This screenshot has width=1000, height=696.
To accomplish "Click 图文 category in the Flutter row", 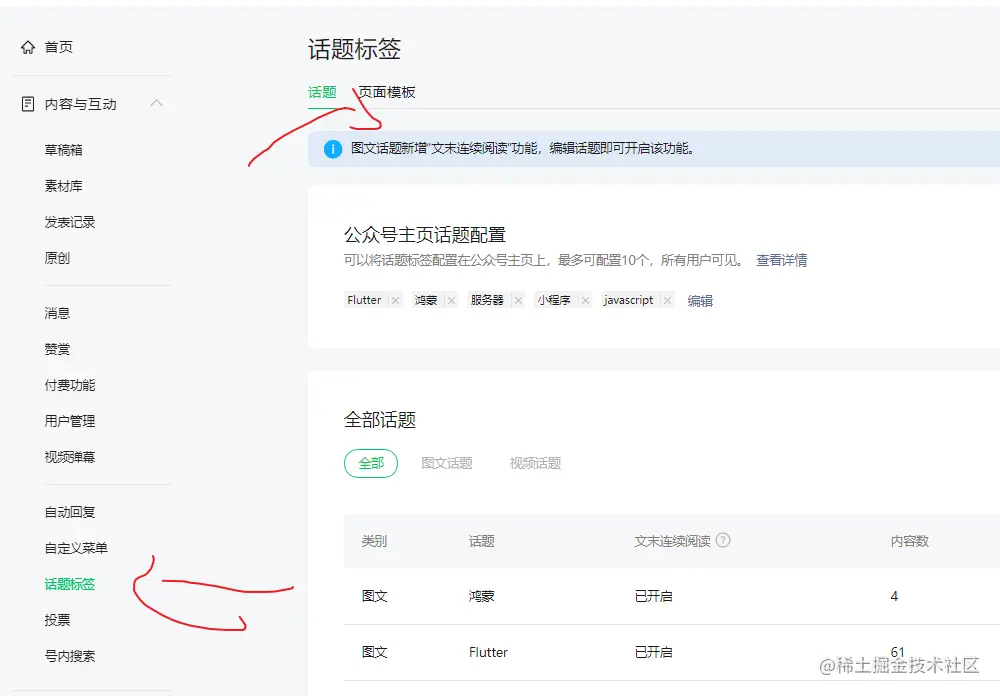I will point(374,652).
